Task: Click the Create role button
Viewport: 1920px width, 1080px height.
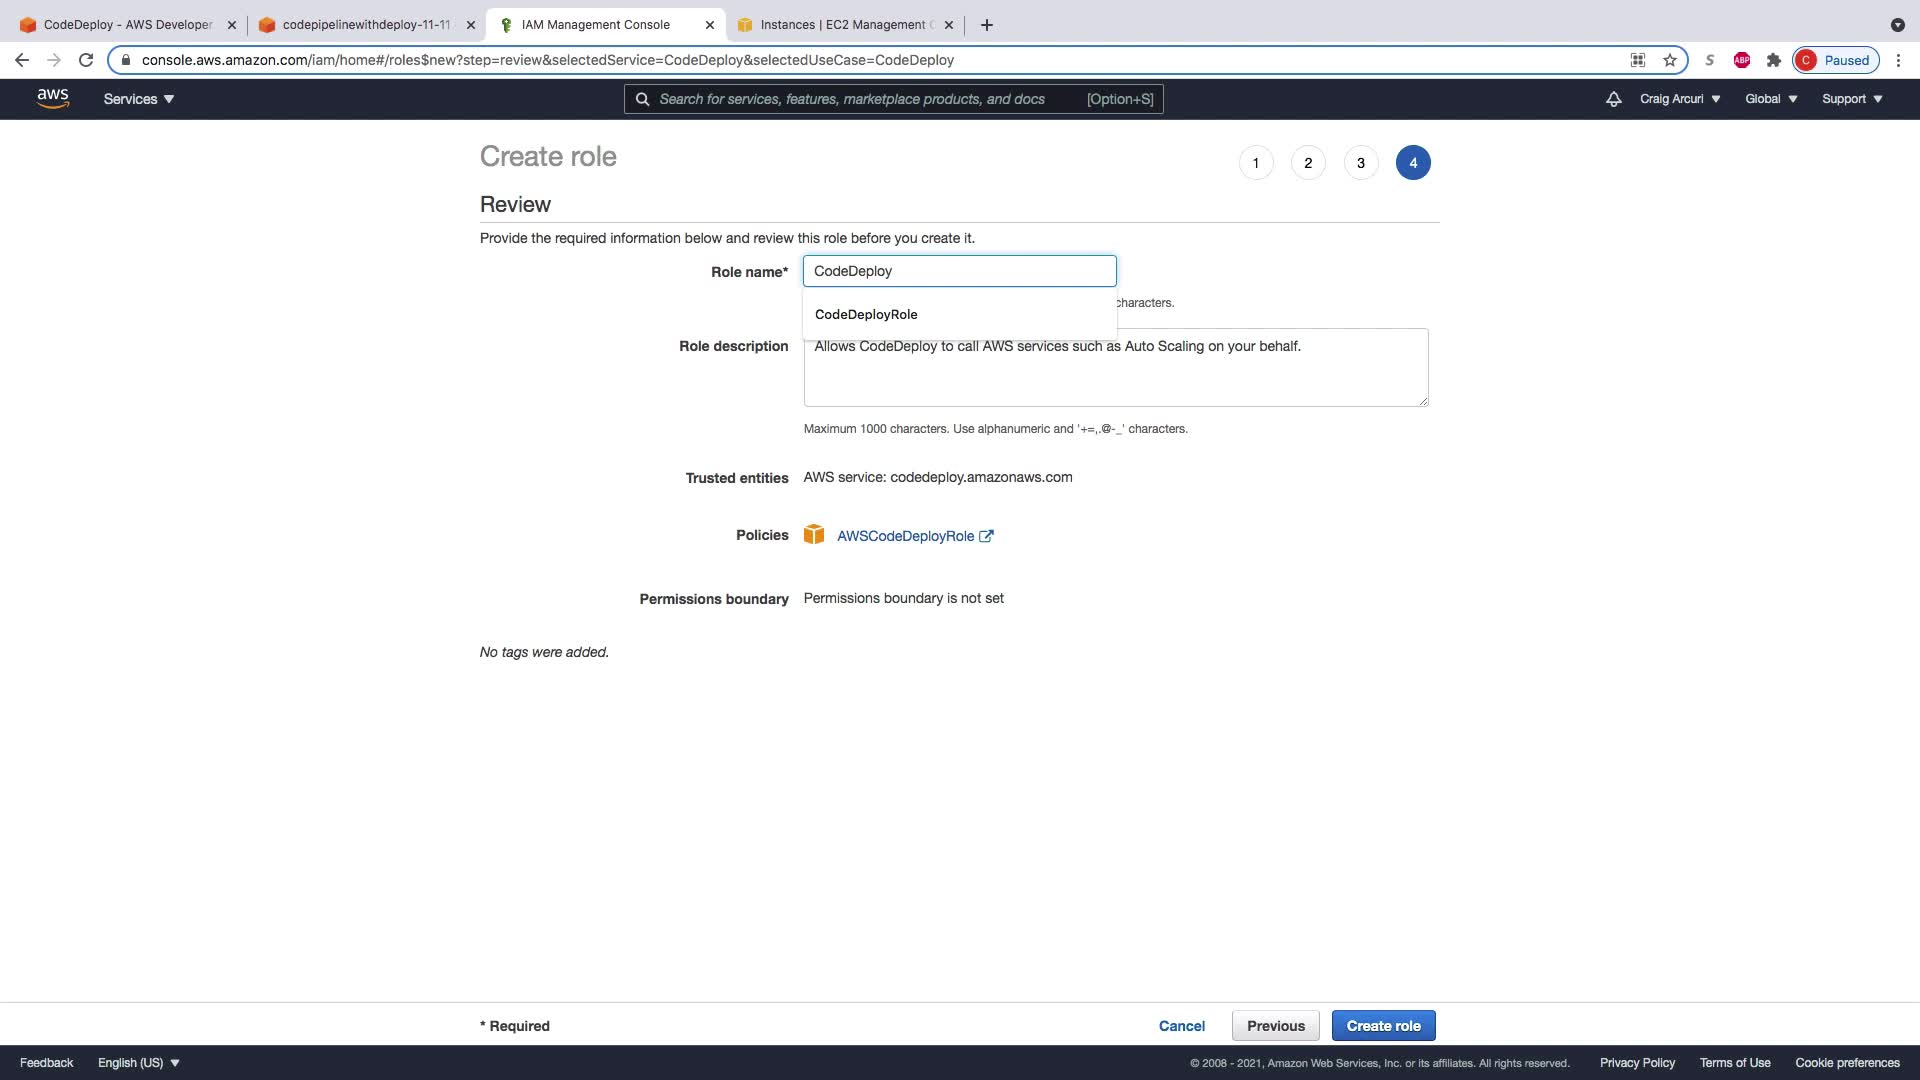Action: pos(1383,1026)
